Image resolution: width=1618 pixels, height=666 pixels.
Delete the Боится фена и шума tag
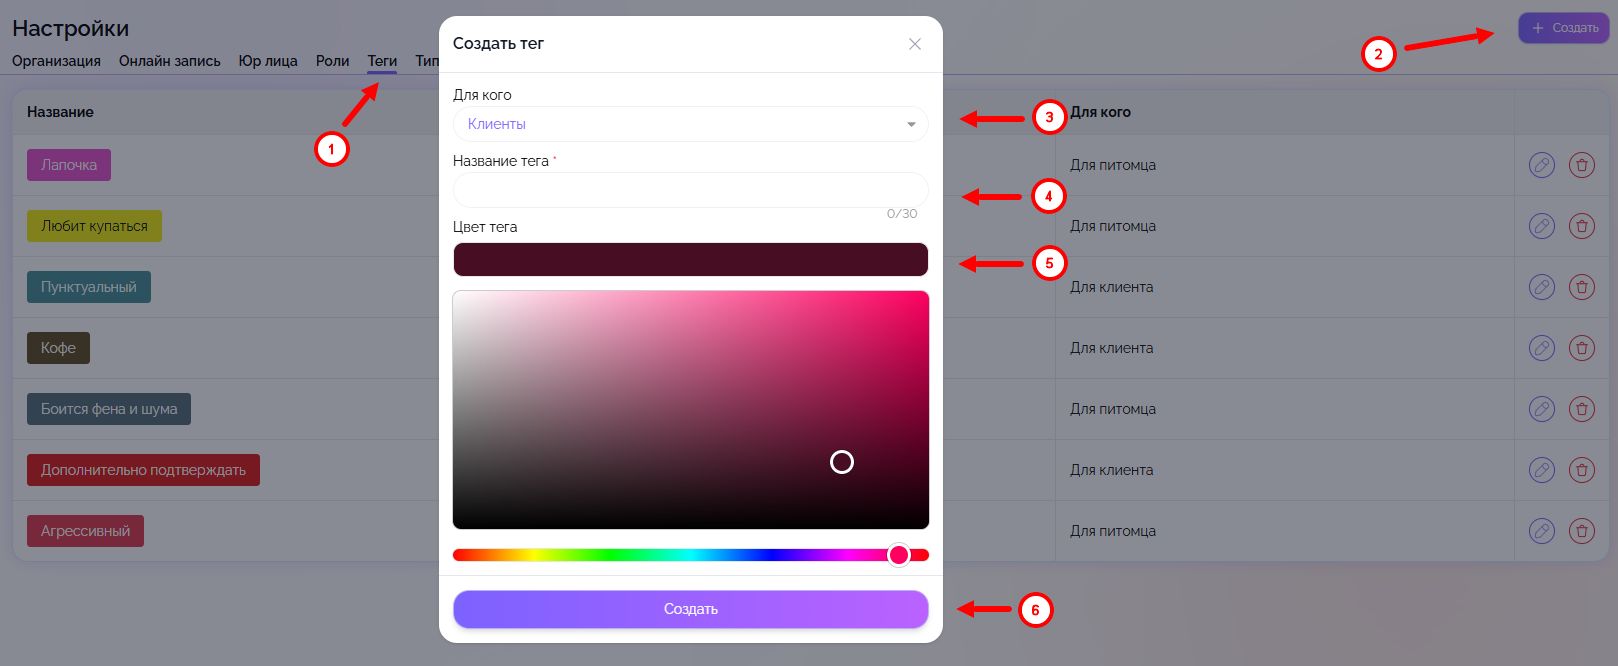coord(1582,409)
